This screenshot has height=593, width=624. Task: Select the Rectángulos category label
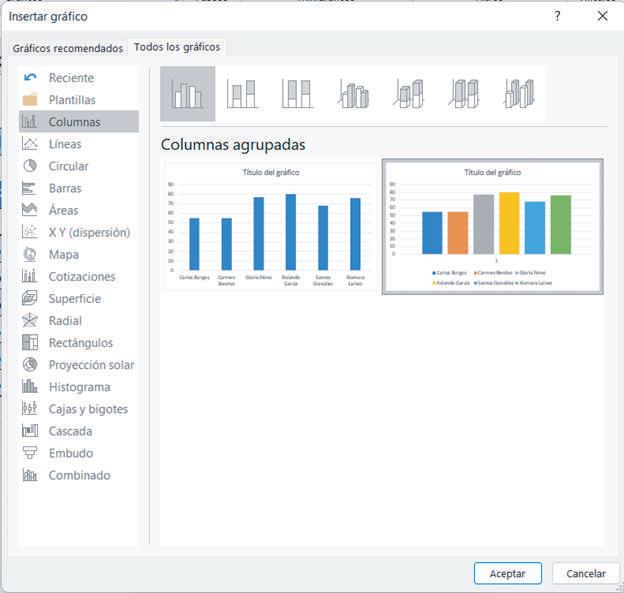click(81, 342)
